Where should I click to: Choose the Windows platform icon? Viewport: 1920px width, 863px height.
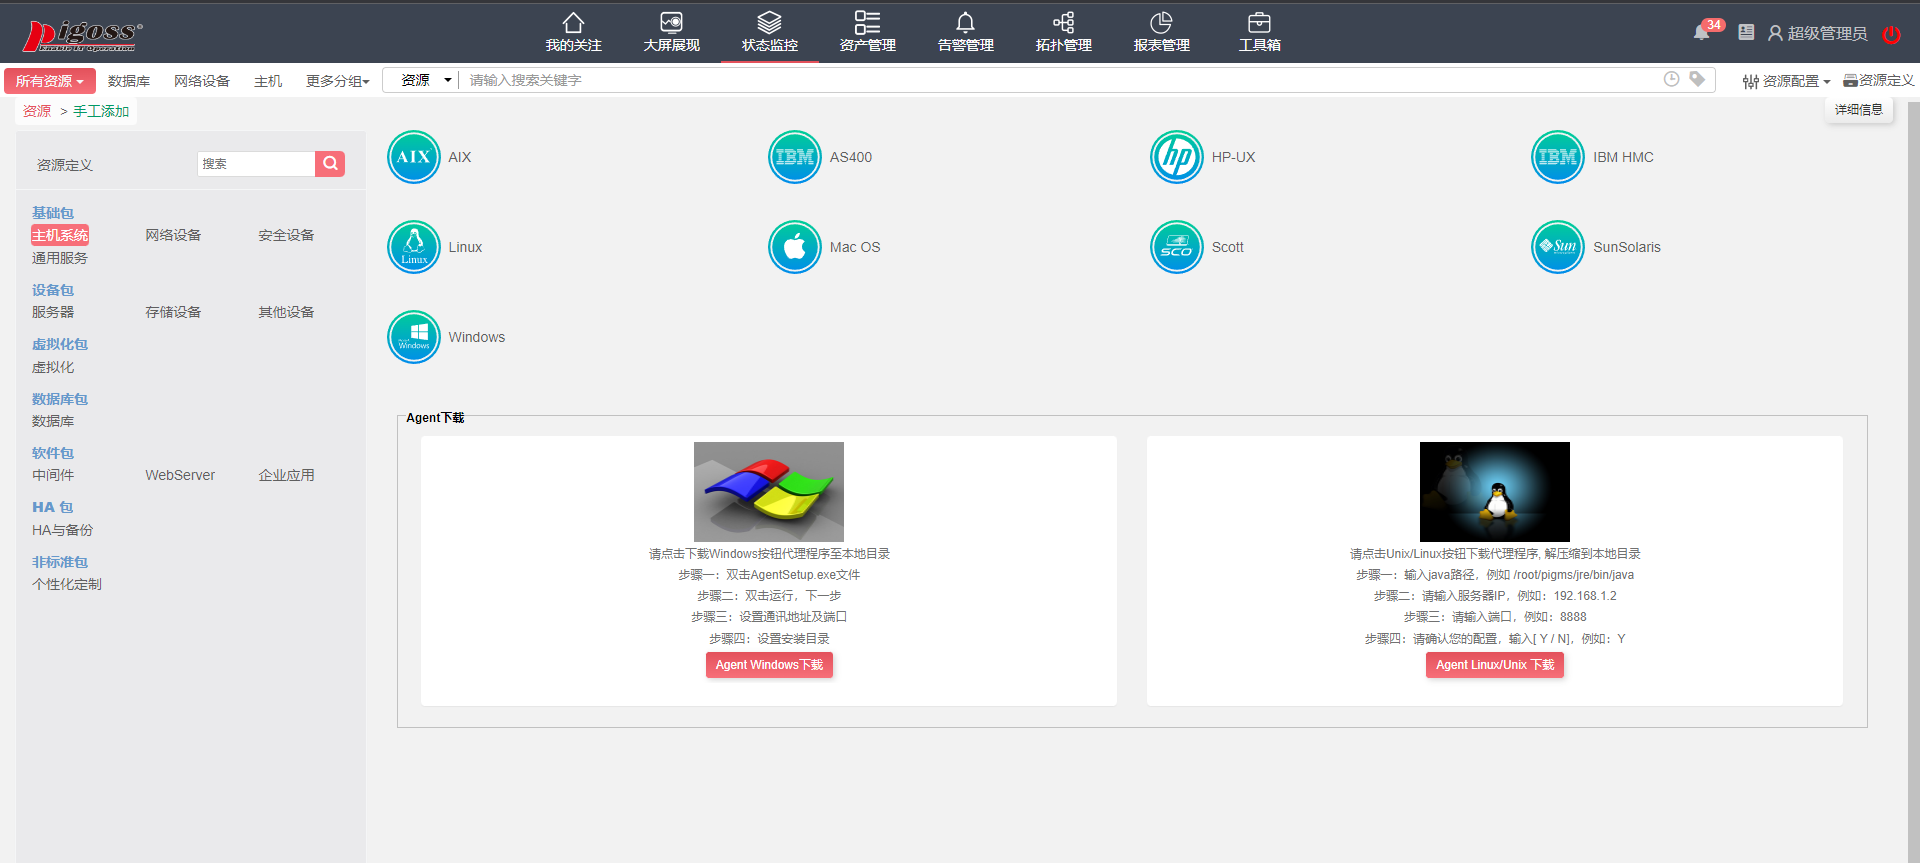414,337
